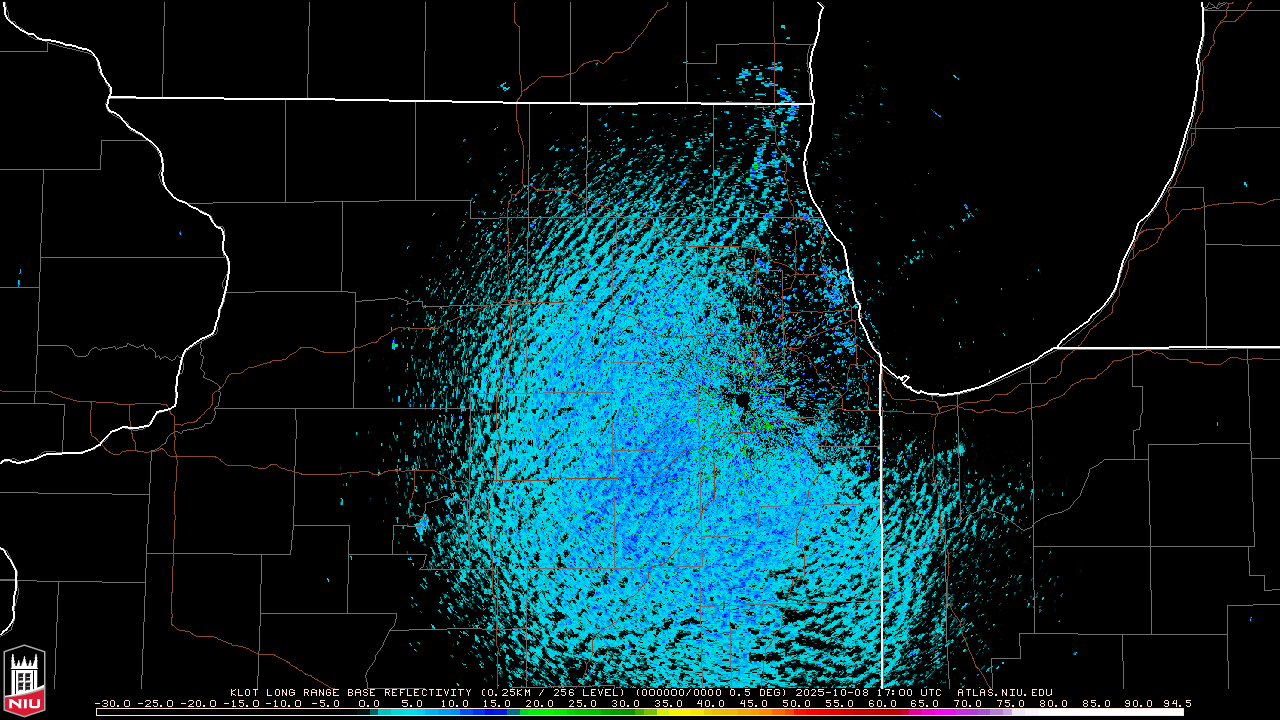The width and height of the screenshot is (1280, 720).
Task: Click the '40.0' scale value
Action: pos(712,703)
